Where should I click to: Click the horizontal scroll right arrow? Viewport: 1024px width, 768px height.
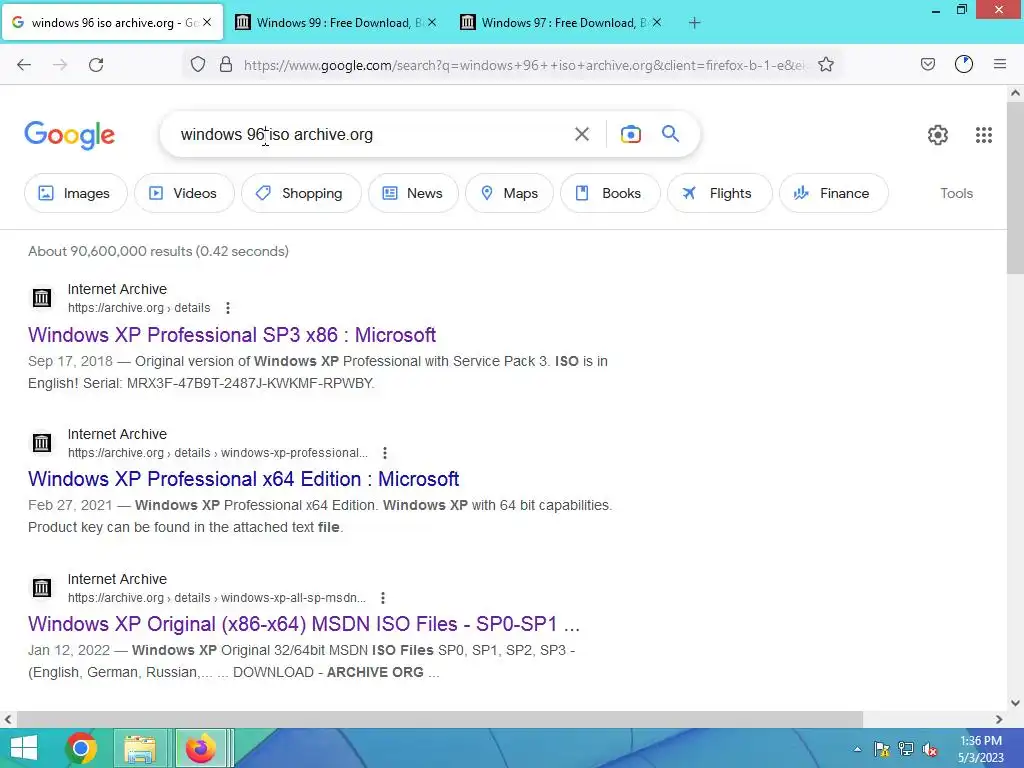(999, 719)
